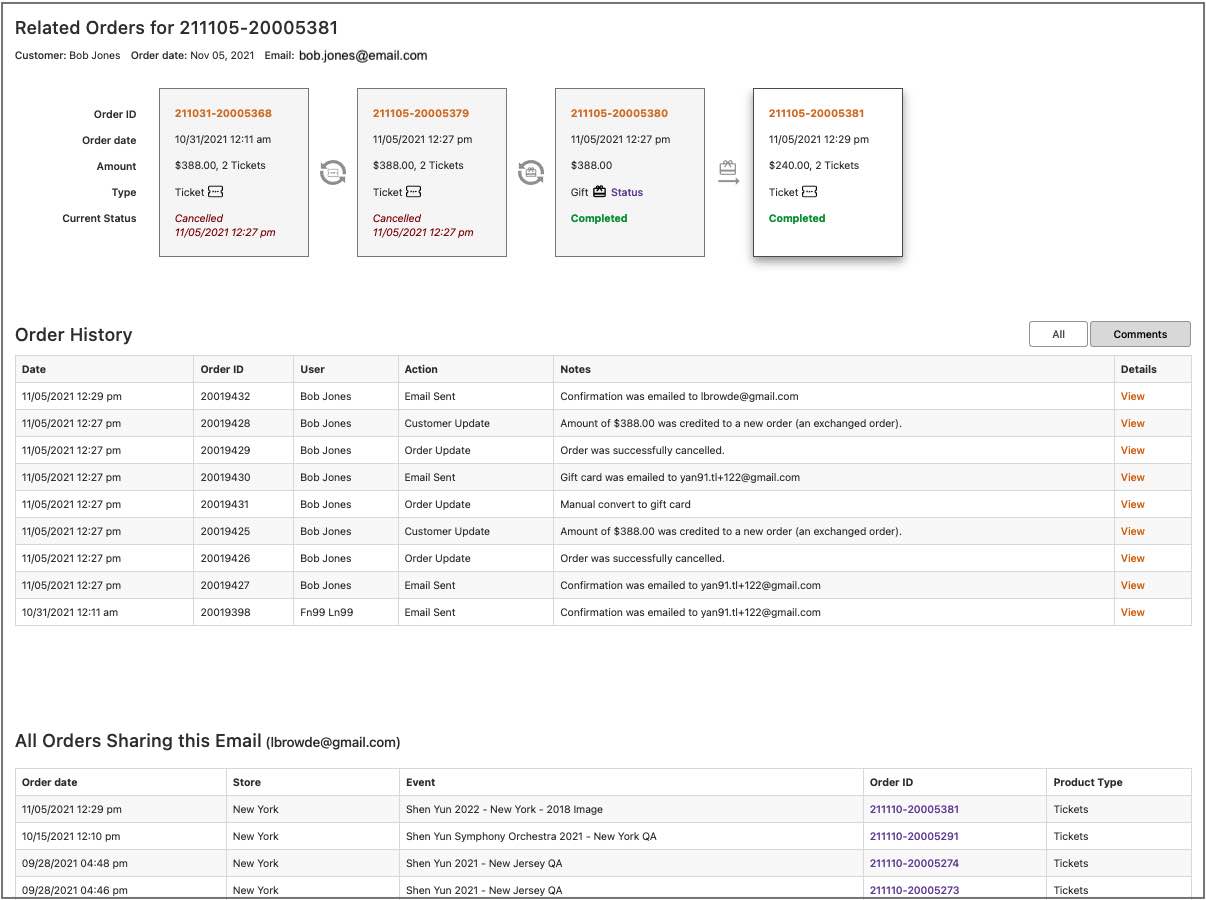View details for history entry 20019432
Screen dimensions: 1206x900
(x=1132, y=396)
